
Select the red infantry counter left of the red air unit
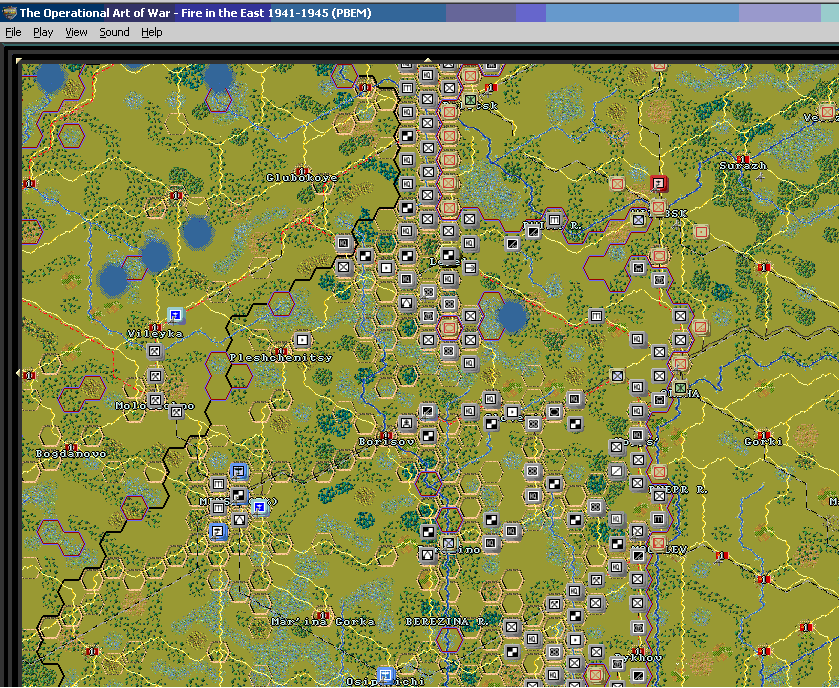coord(617,184)
